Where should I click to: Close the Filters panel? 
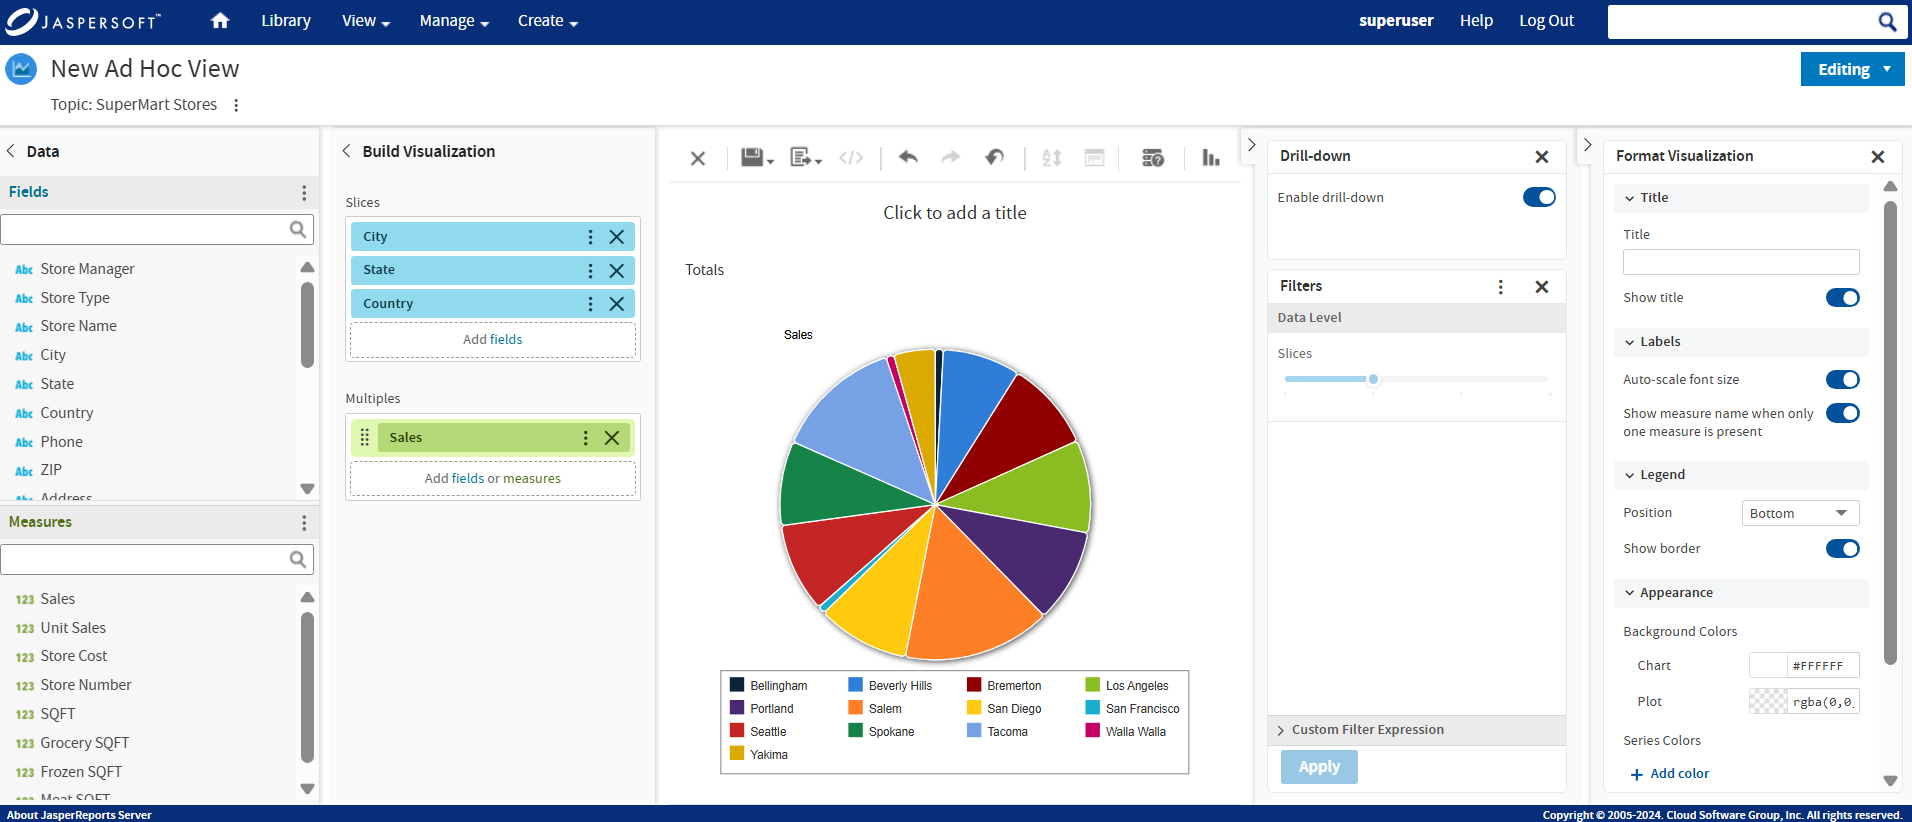[x=1542, y=287]
